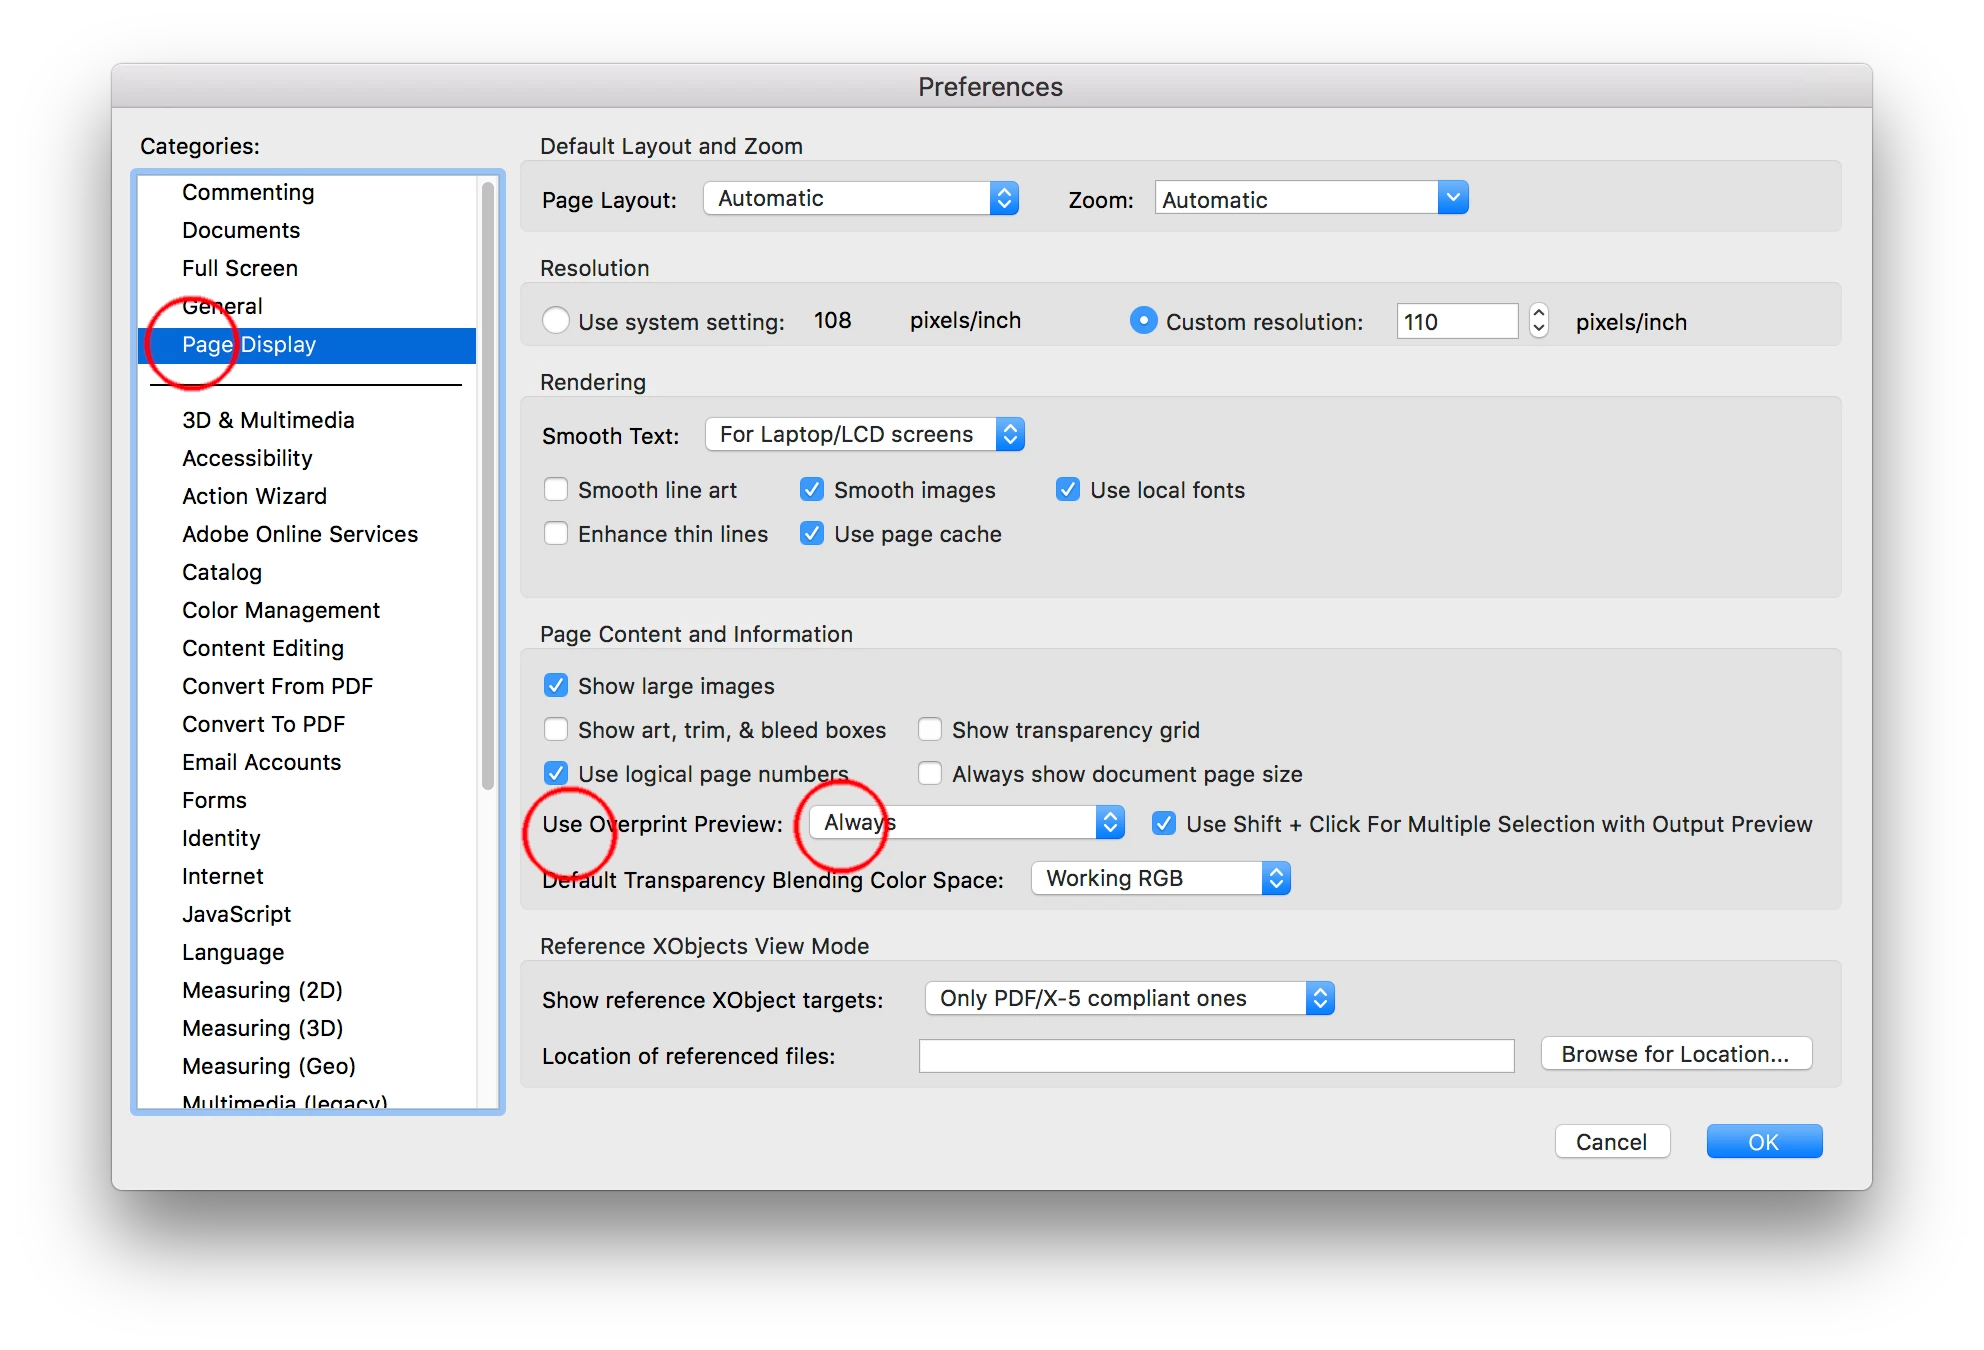Open Use Overprint Preview dropdown
The image size is (1984, 1350).
[966, 823]
